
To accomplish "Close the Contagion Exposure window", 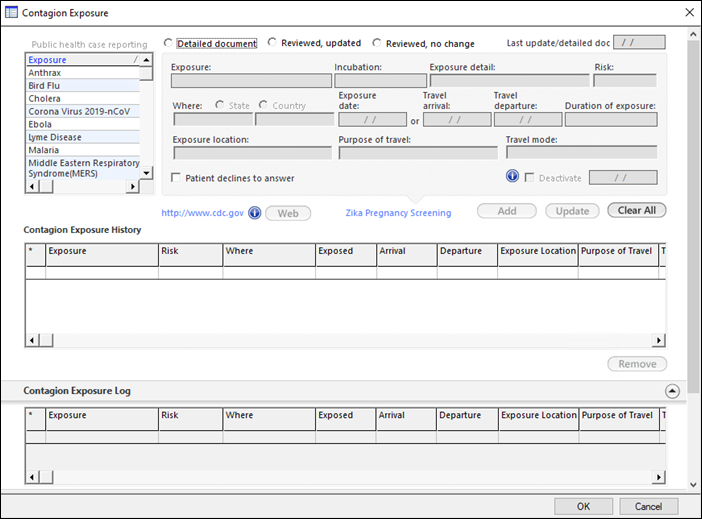I will pos(690,13).
